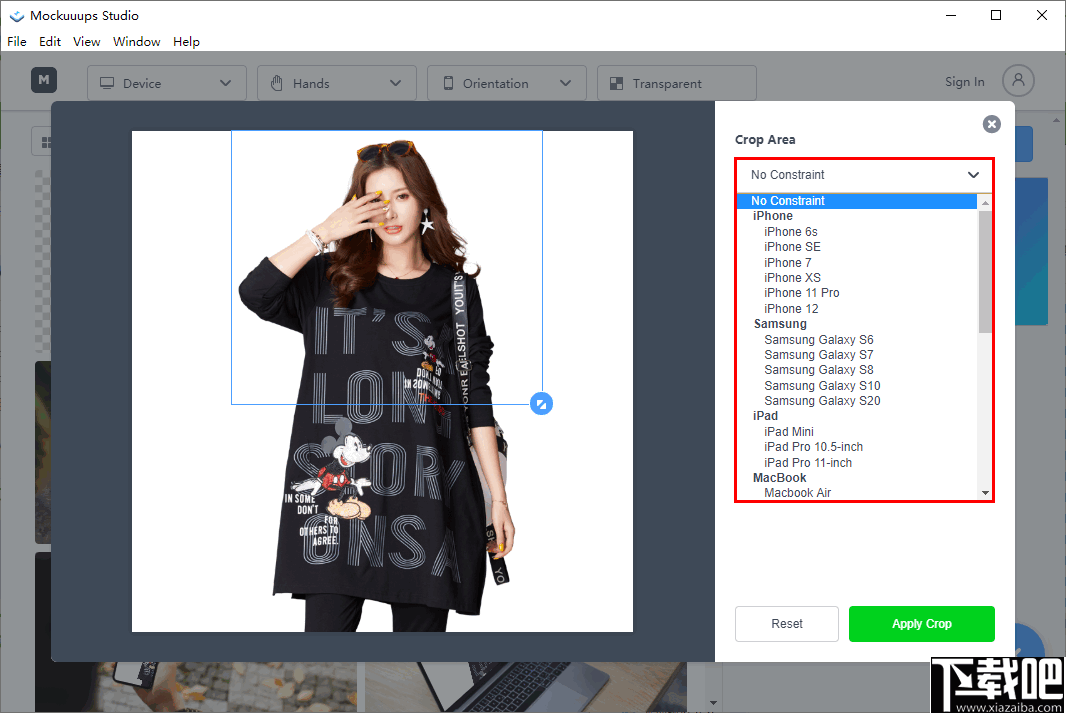Click the Transparent background filter icon
The width and height of the screenshot is (1066, 713).
(x=616, y=82)
